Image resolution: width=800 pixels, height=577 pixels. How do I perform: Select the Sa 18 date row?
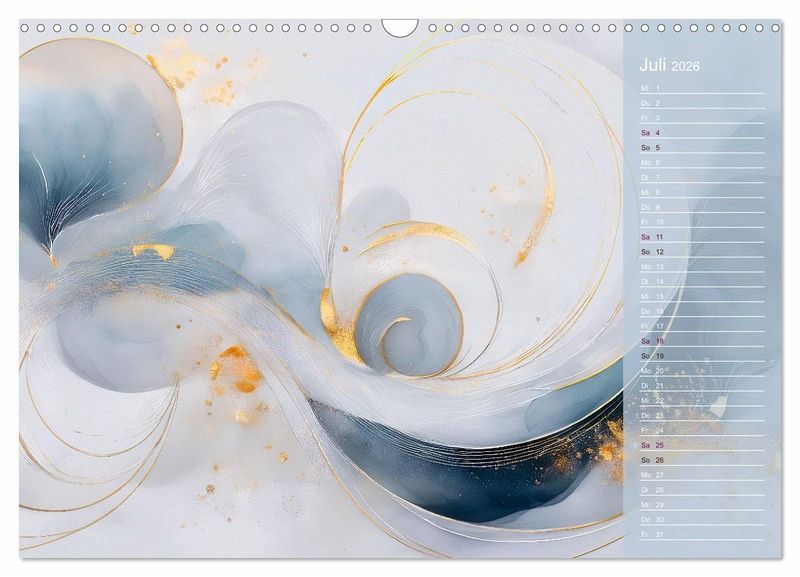[700, 341]
